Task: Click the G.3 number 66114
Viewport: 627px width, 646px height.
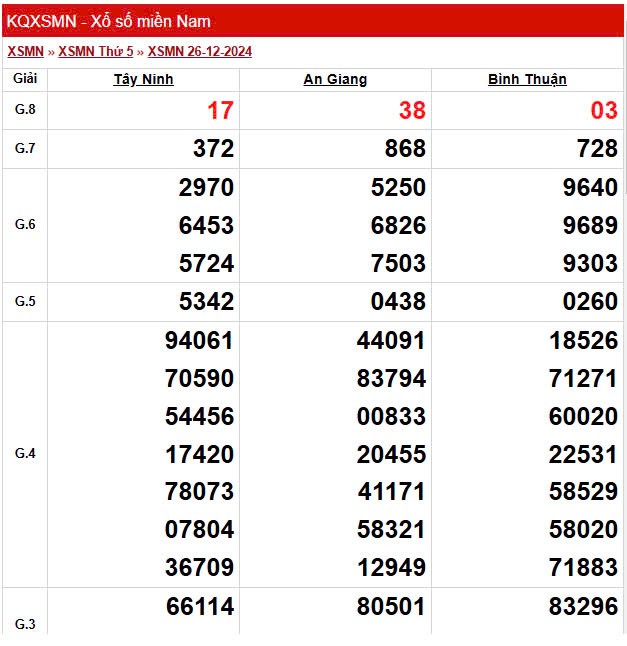Action: (x=199, y=606)
